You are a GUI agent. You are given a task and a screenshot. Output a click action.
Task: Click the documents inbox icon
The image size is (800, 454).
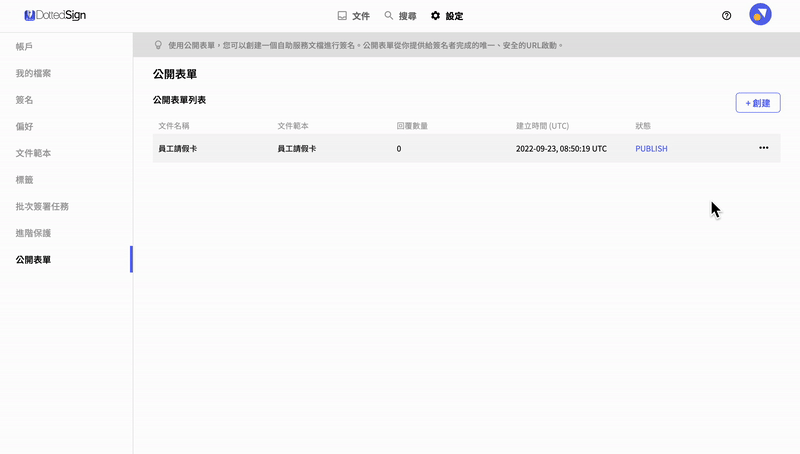[342, 16]
